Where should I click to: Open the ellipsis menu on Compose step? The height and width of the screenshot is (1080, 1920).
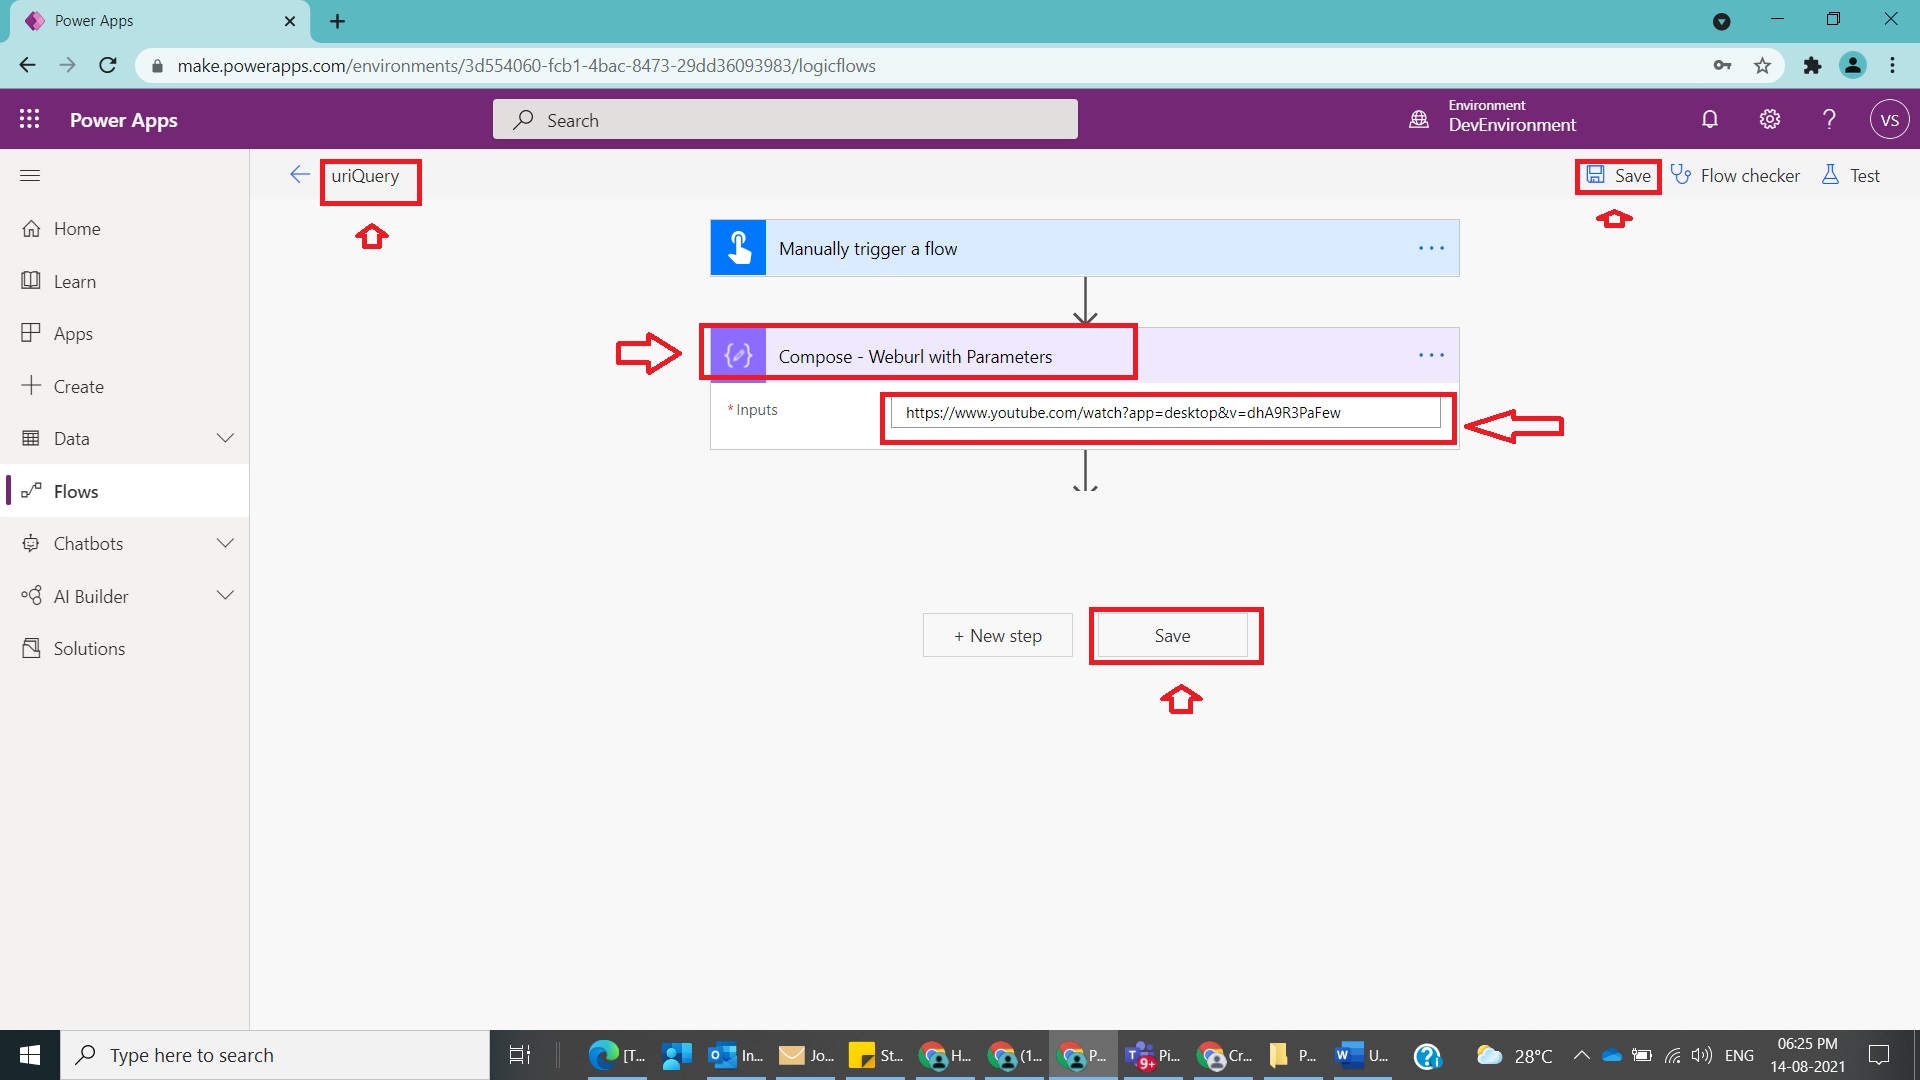(x=1432, y=354)
